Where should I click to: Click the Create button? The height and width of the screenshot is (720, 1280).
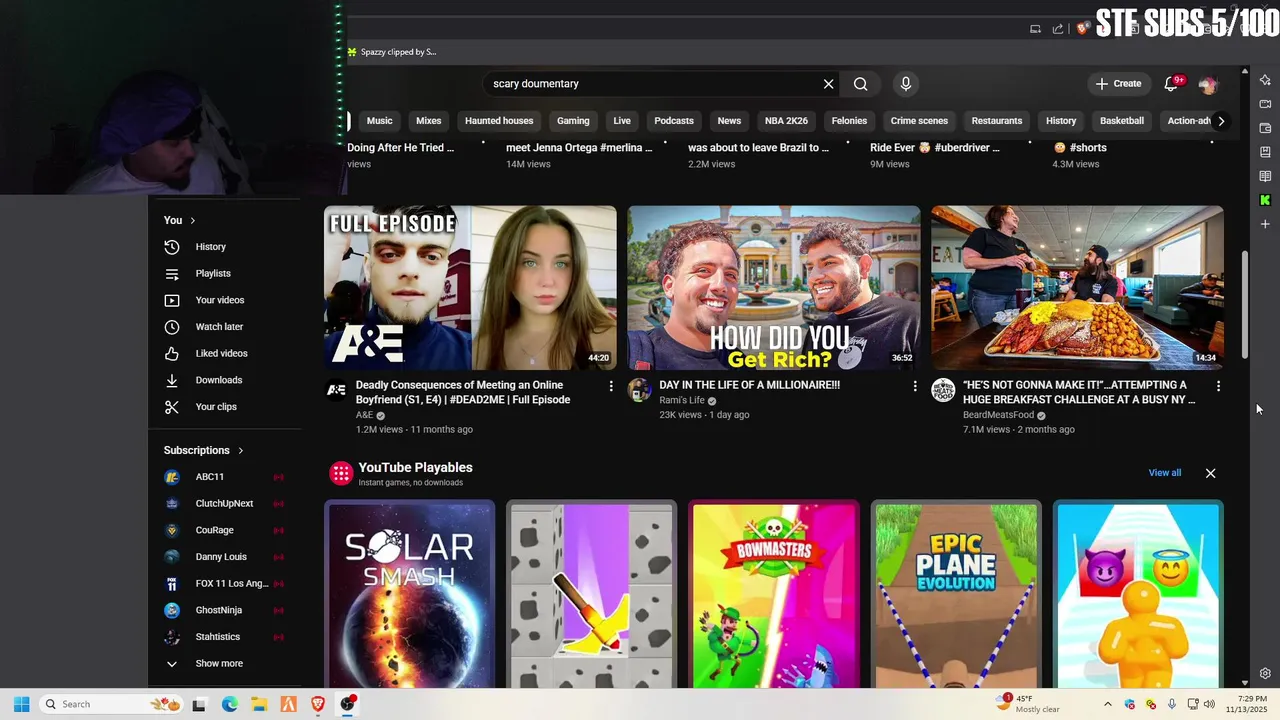click(1118, 84)
